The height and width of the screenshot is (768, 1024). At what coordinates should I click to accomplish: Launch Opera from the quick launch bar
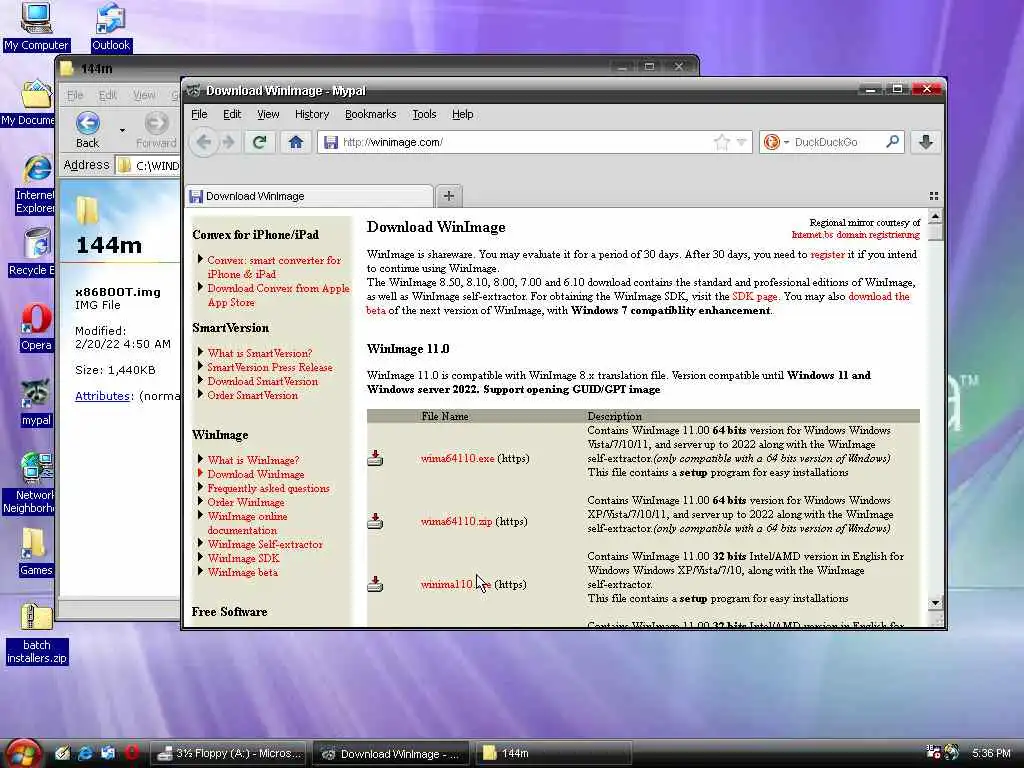[132, 753]
